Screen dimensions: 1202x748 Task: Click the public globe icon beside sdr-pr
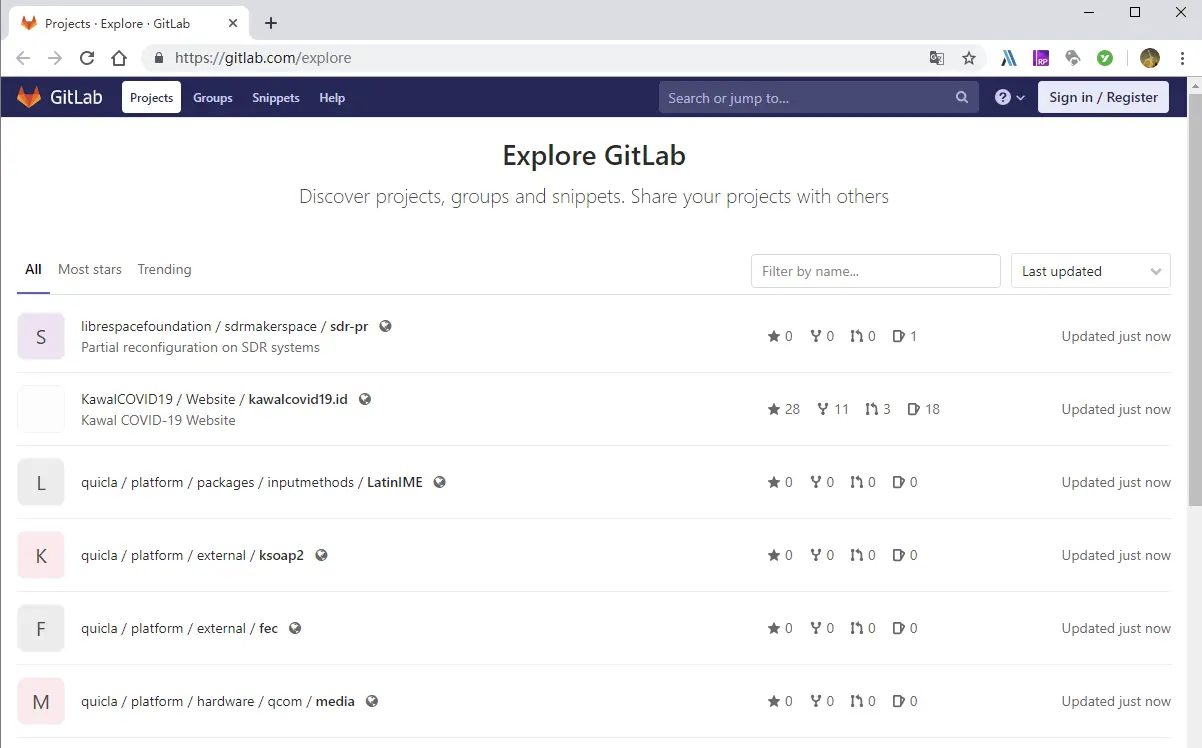coord(385,326)
